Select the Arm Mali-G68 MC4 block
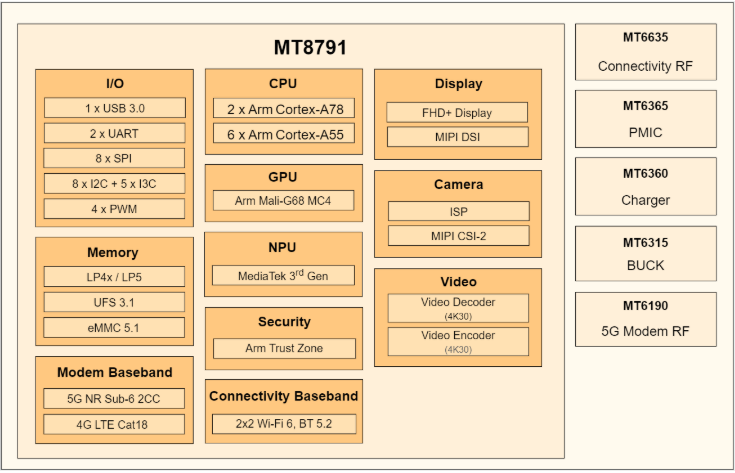 click(x=283, y=201)
